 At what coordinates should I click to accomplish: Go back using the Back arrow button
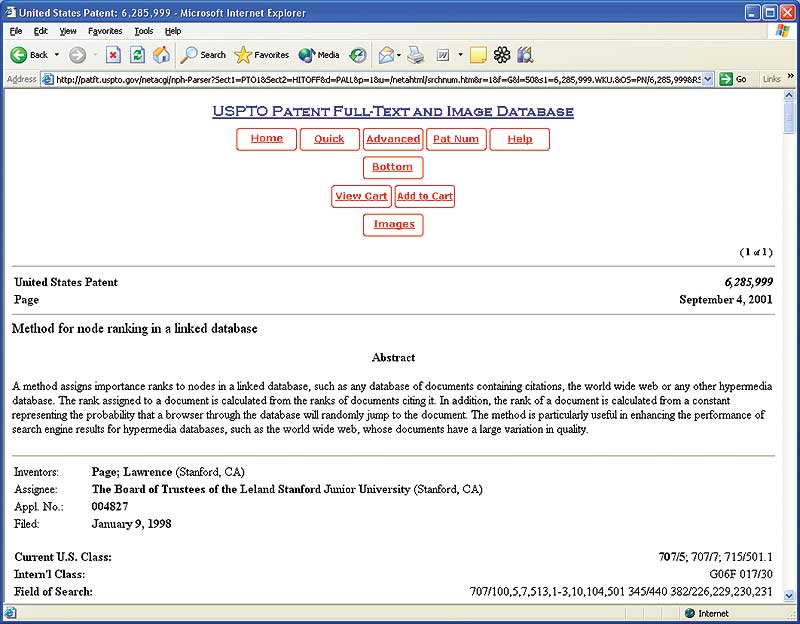pyautogui.click(x=29, y=55)
